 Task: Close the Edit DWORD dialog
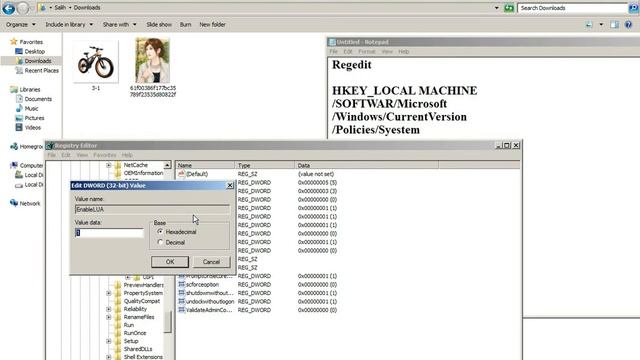[230, 185]
